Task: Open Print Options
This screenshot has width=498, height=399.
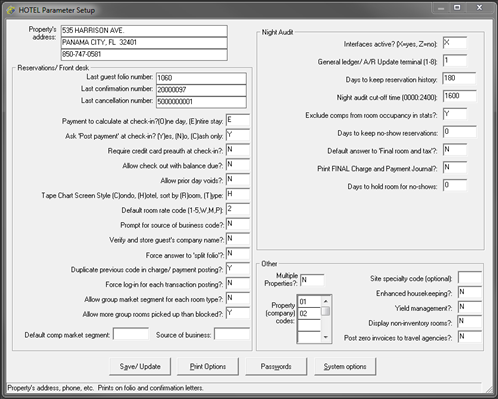Action: point(208,367)
